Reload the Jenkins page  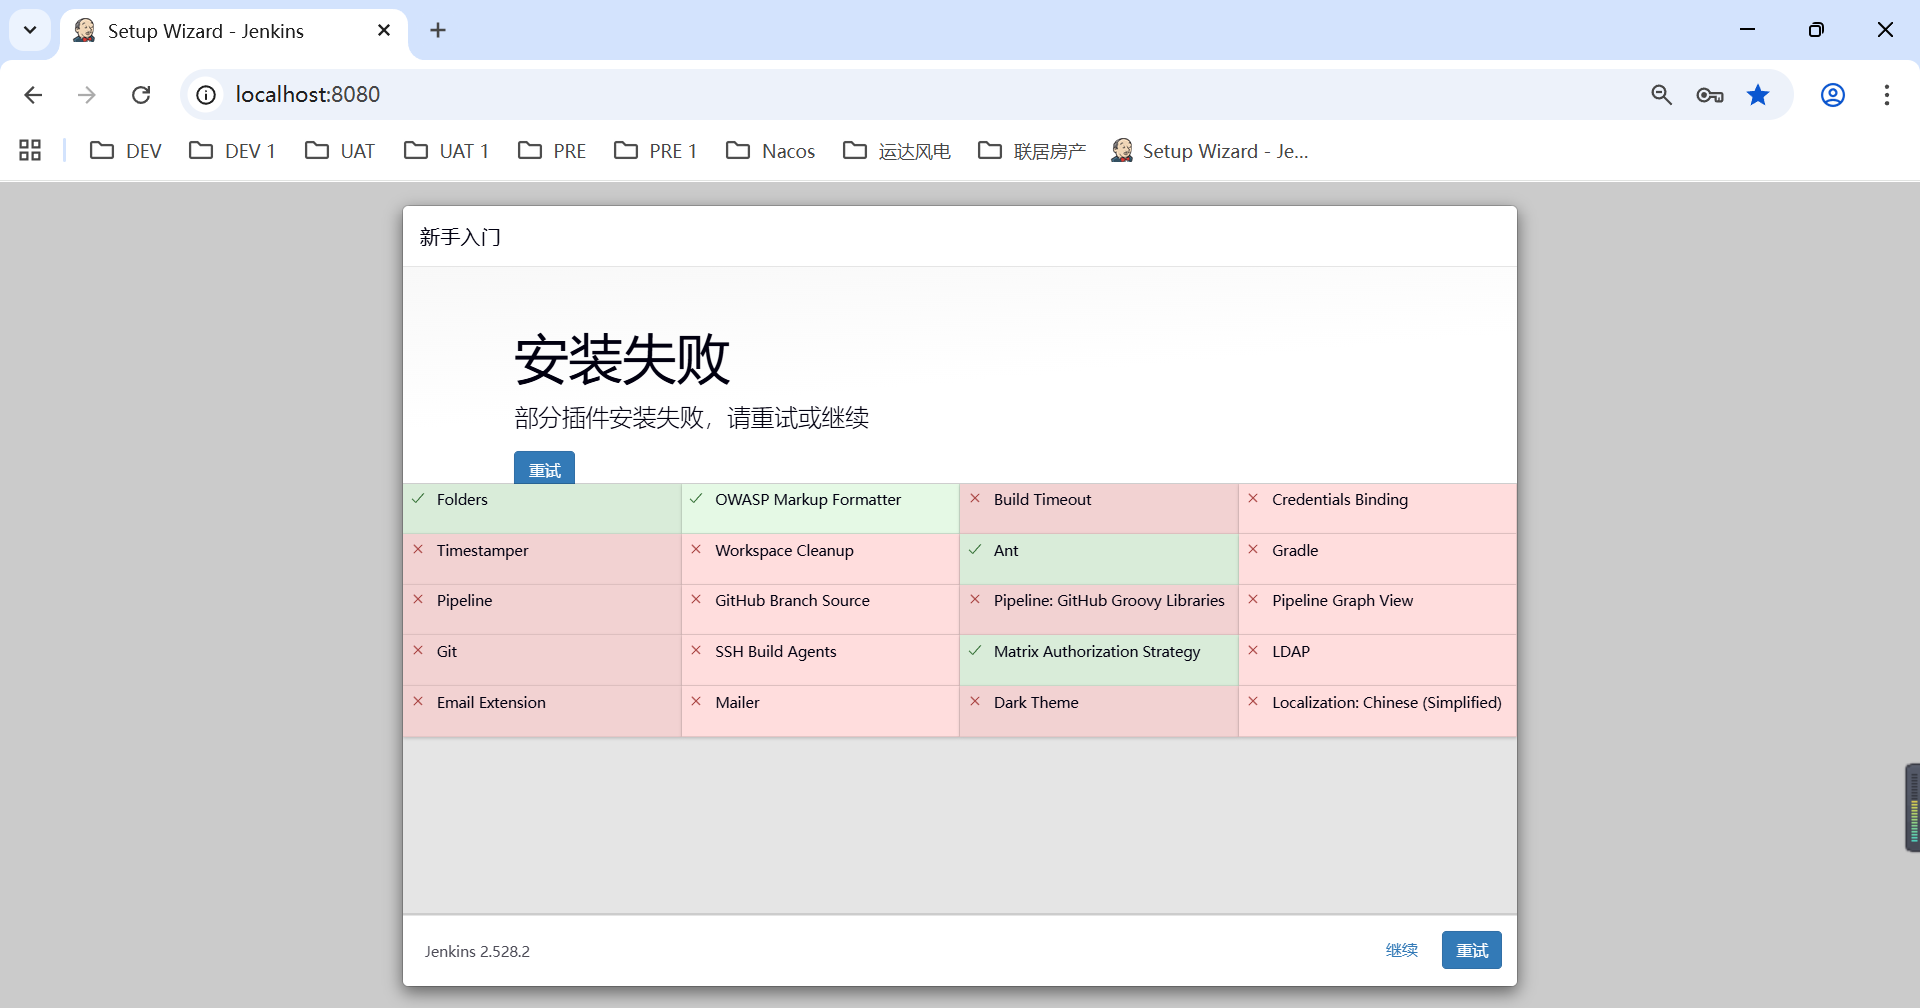click(141, 95)
